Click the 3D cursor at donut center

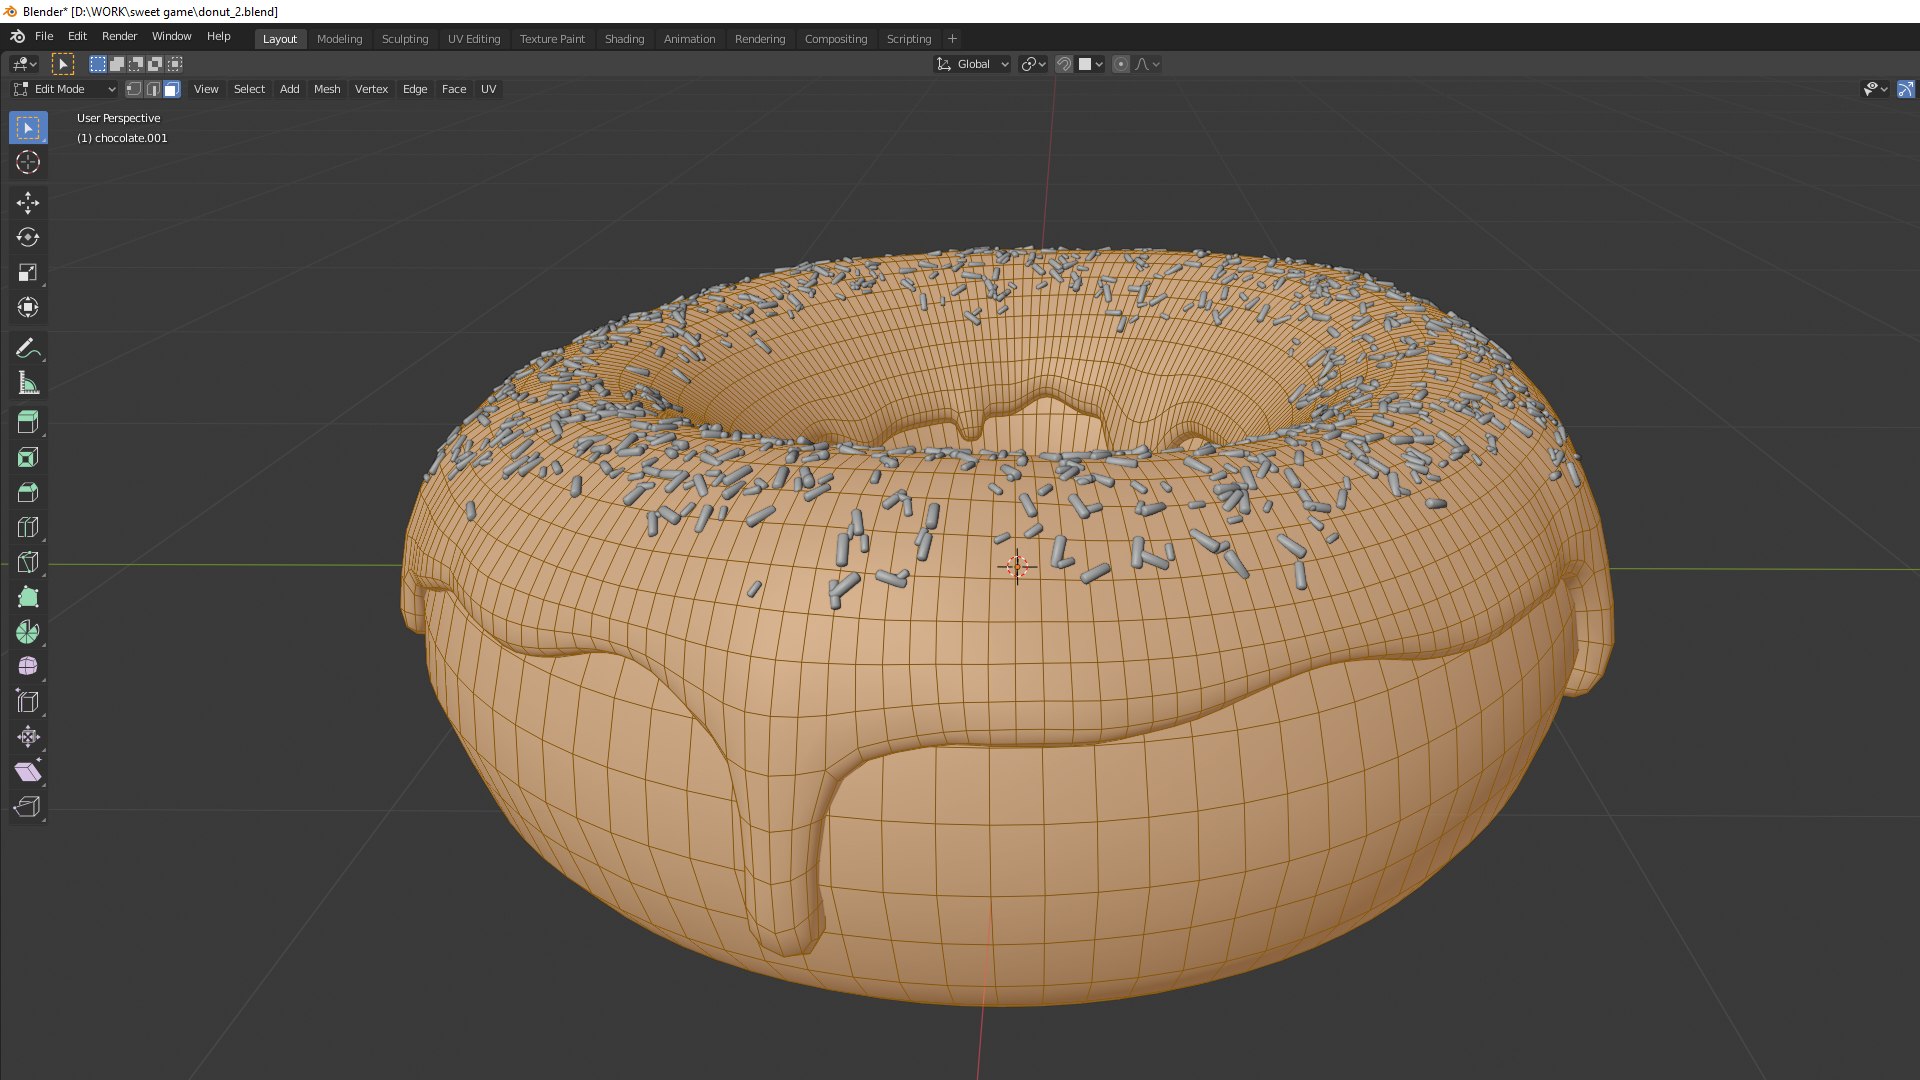pyautogui.click(x=1017, y=567)
